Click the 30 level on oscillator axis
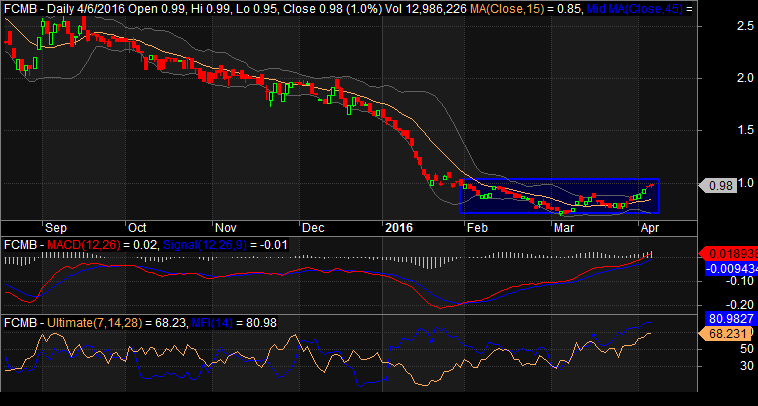The height and width of the screenshot is (406, 758). coord(747,366)
